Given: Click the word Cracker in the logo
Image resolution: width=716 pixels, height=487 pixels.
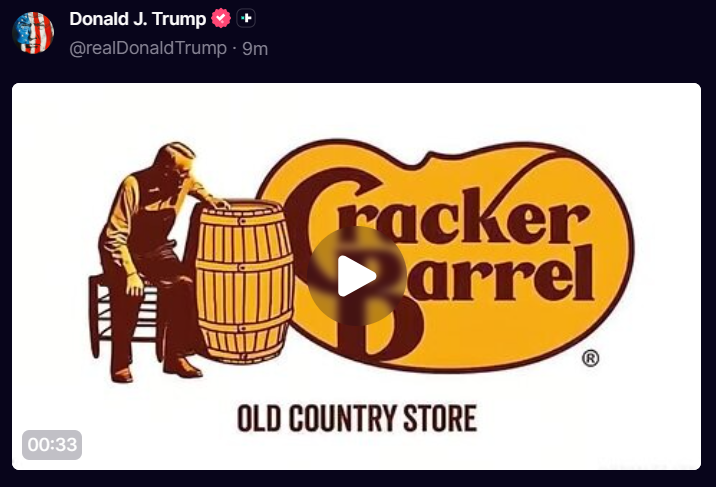Looking at the screenshot, I should (438, 210).
